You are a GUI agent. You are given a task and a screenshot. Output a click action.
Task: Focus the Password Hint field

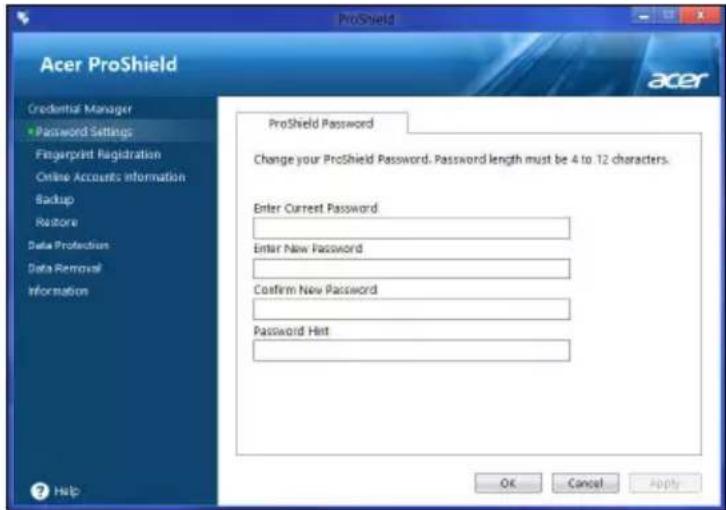click(x=411, y=350)
